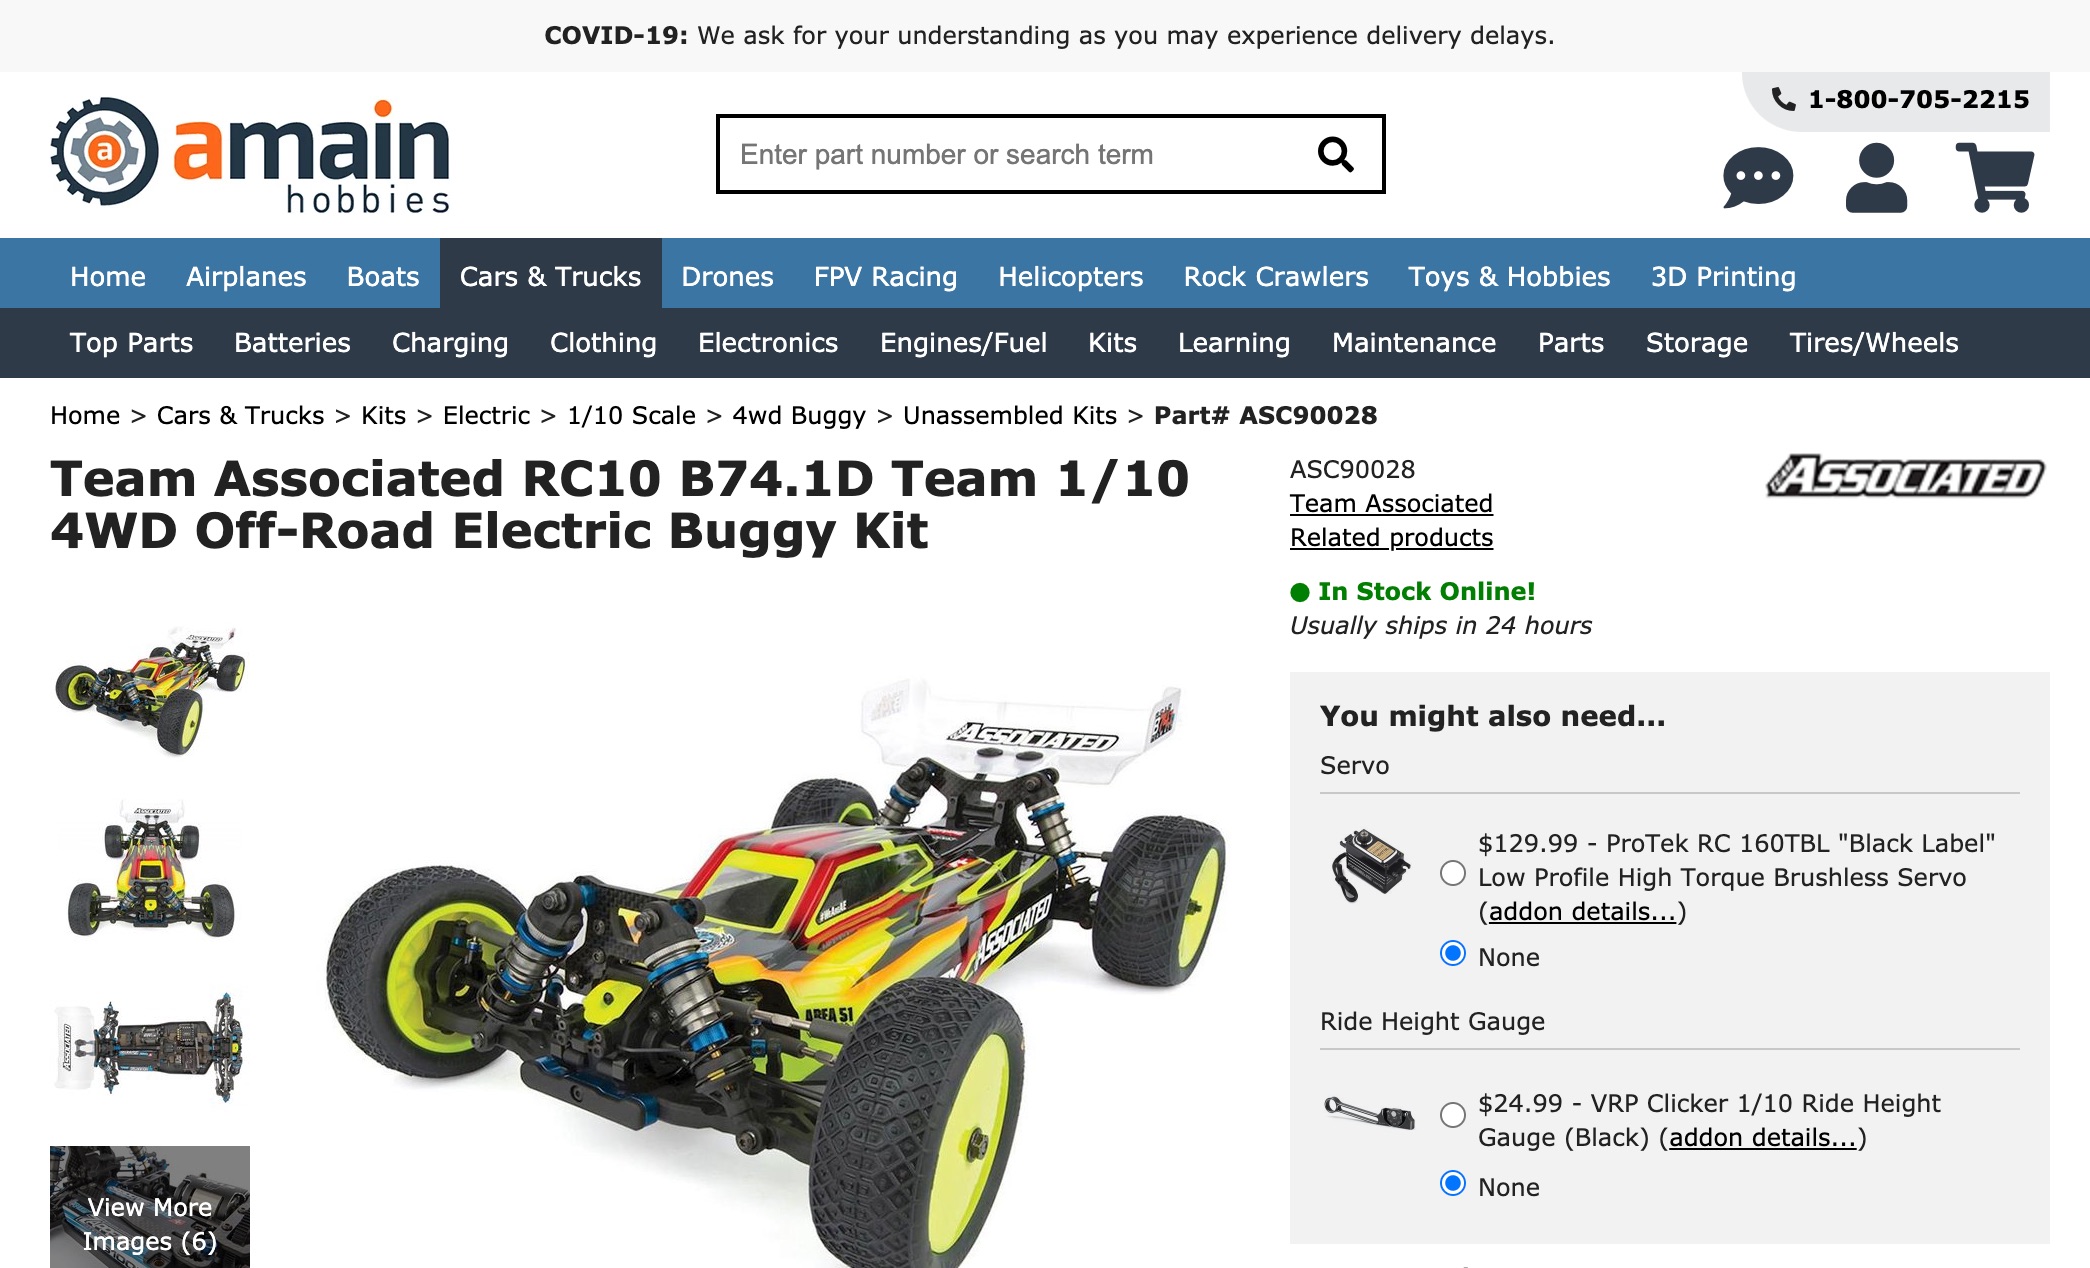Open the Tires/Wheels category menu

coord(1874,343)
